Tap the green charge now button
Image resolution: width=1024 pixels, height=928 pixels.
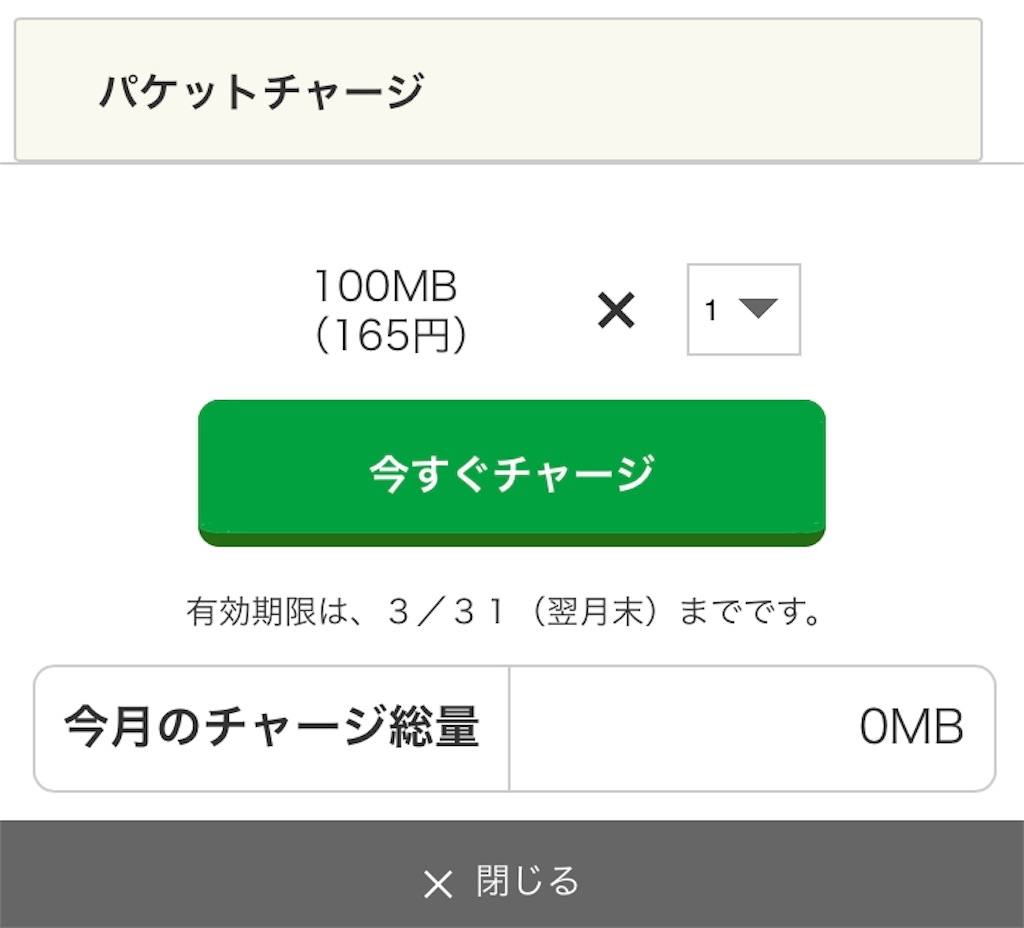[x=512, y=470]
